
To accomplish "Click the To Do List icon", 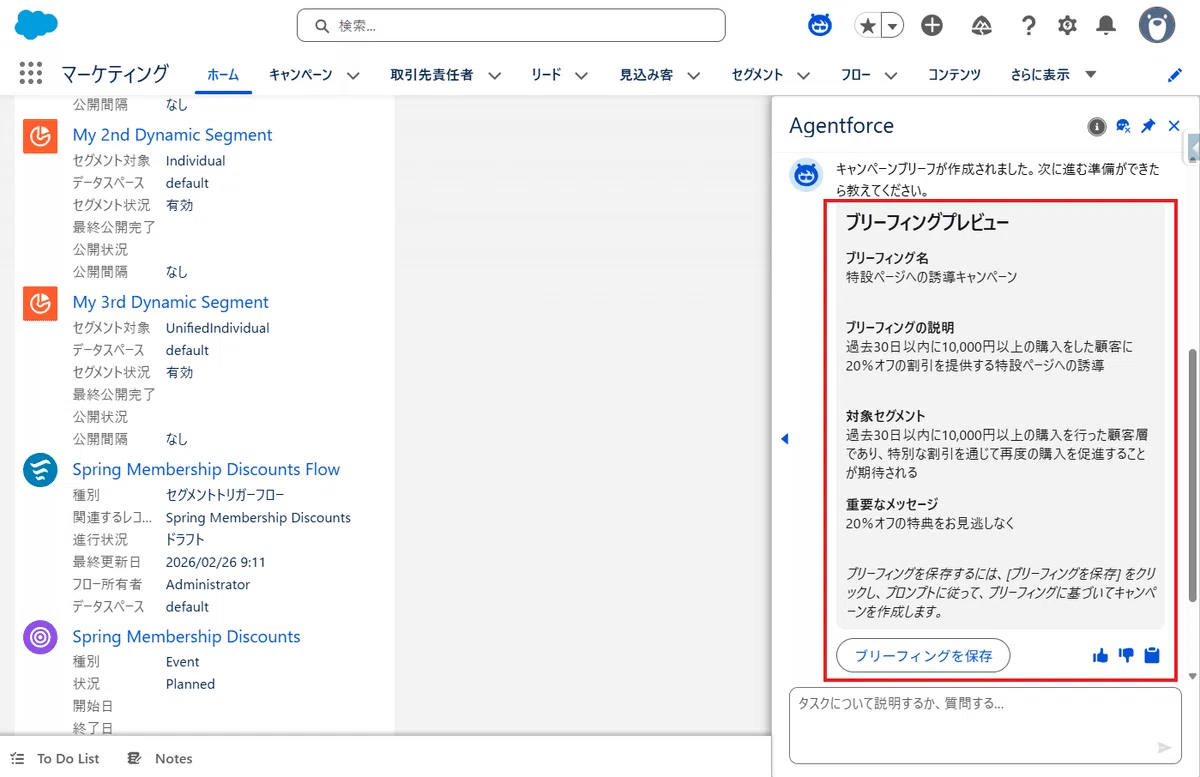I will click(18, 758).
